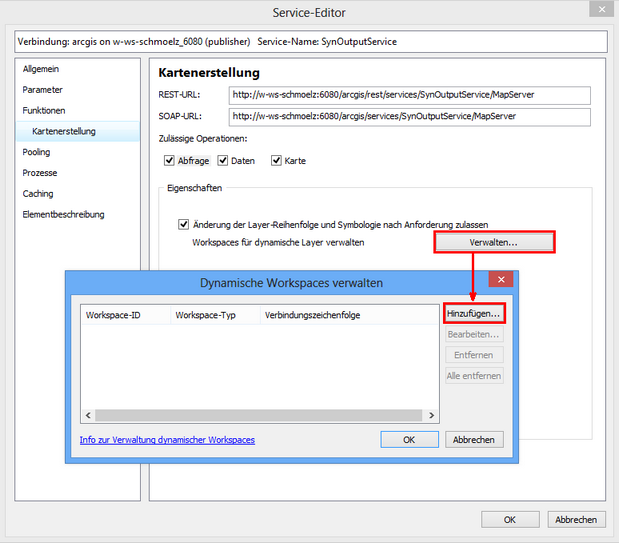Open Funktionen section in sidebar
Viewport: 619px width, 543px height.
(44, 111)
